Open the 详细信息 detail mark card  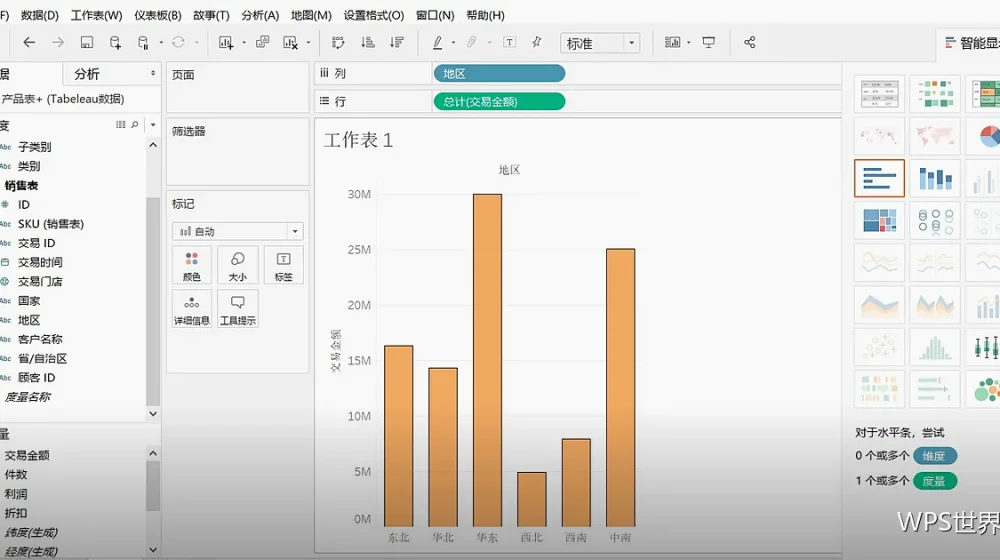pos(192,309)
